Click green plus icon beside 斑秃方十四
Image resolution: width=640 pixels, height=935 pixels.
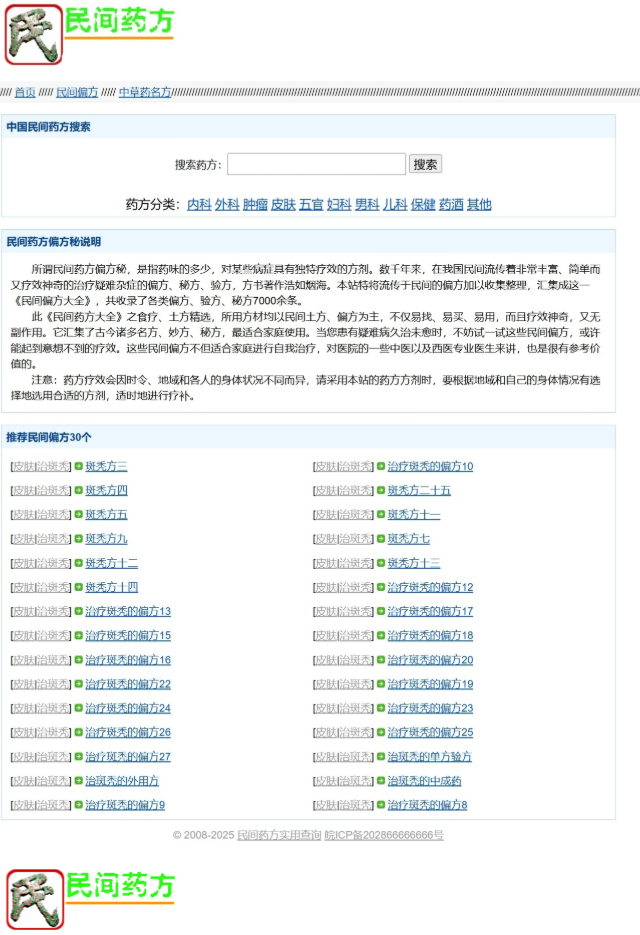tap(79, 587)
